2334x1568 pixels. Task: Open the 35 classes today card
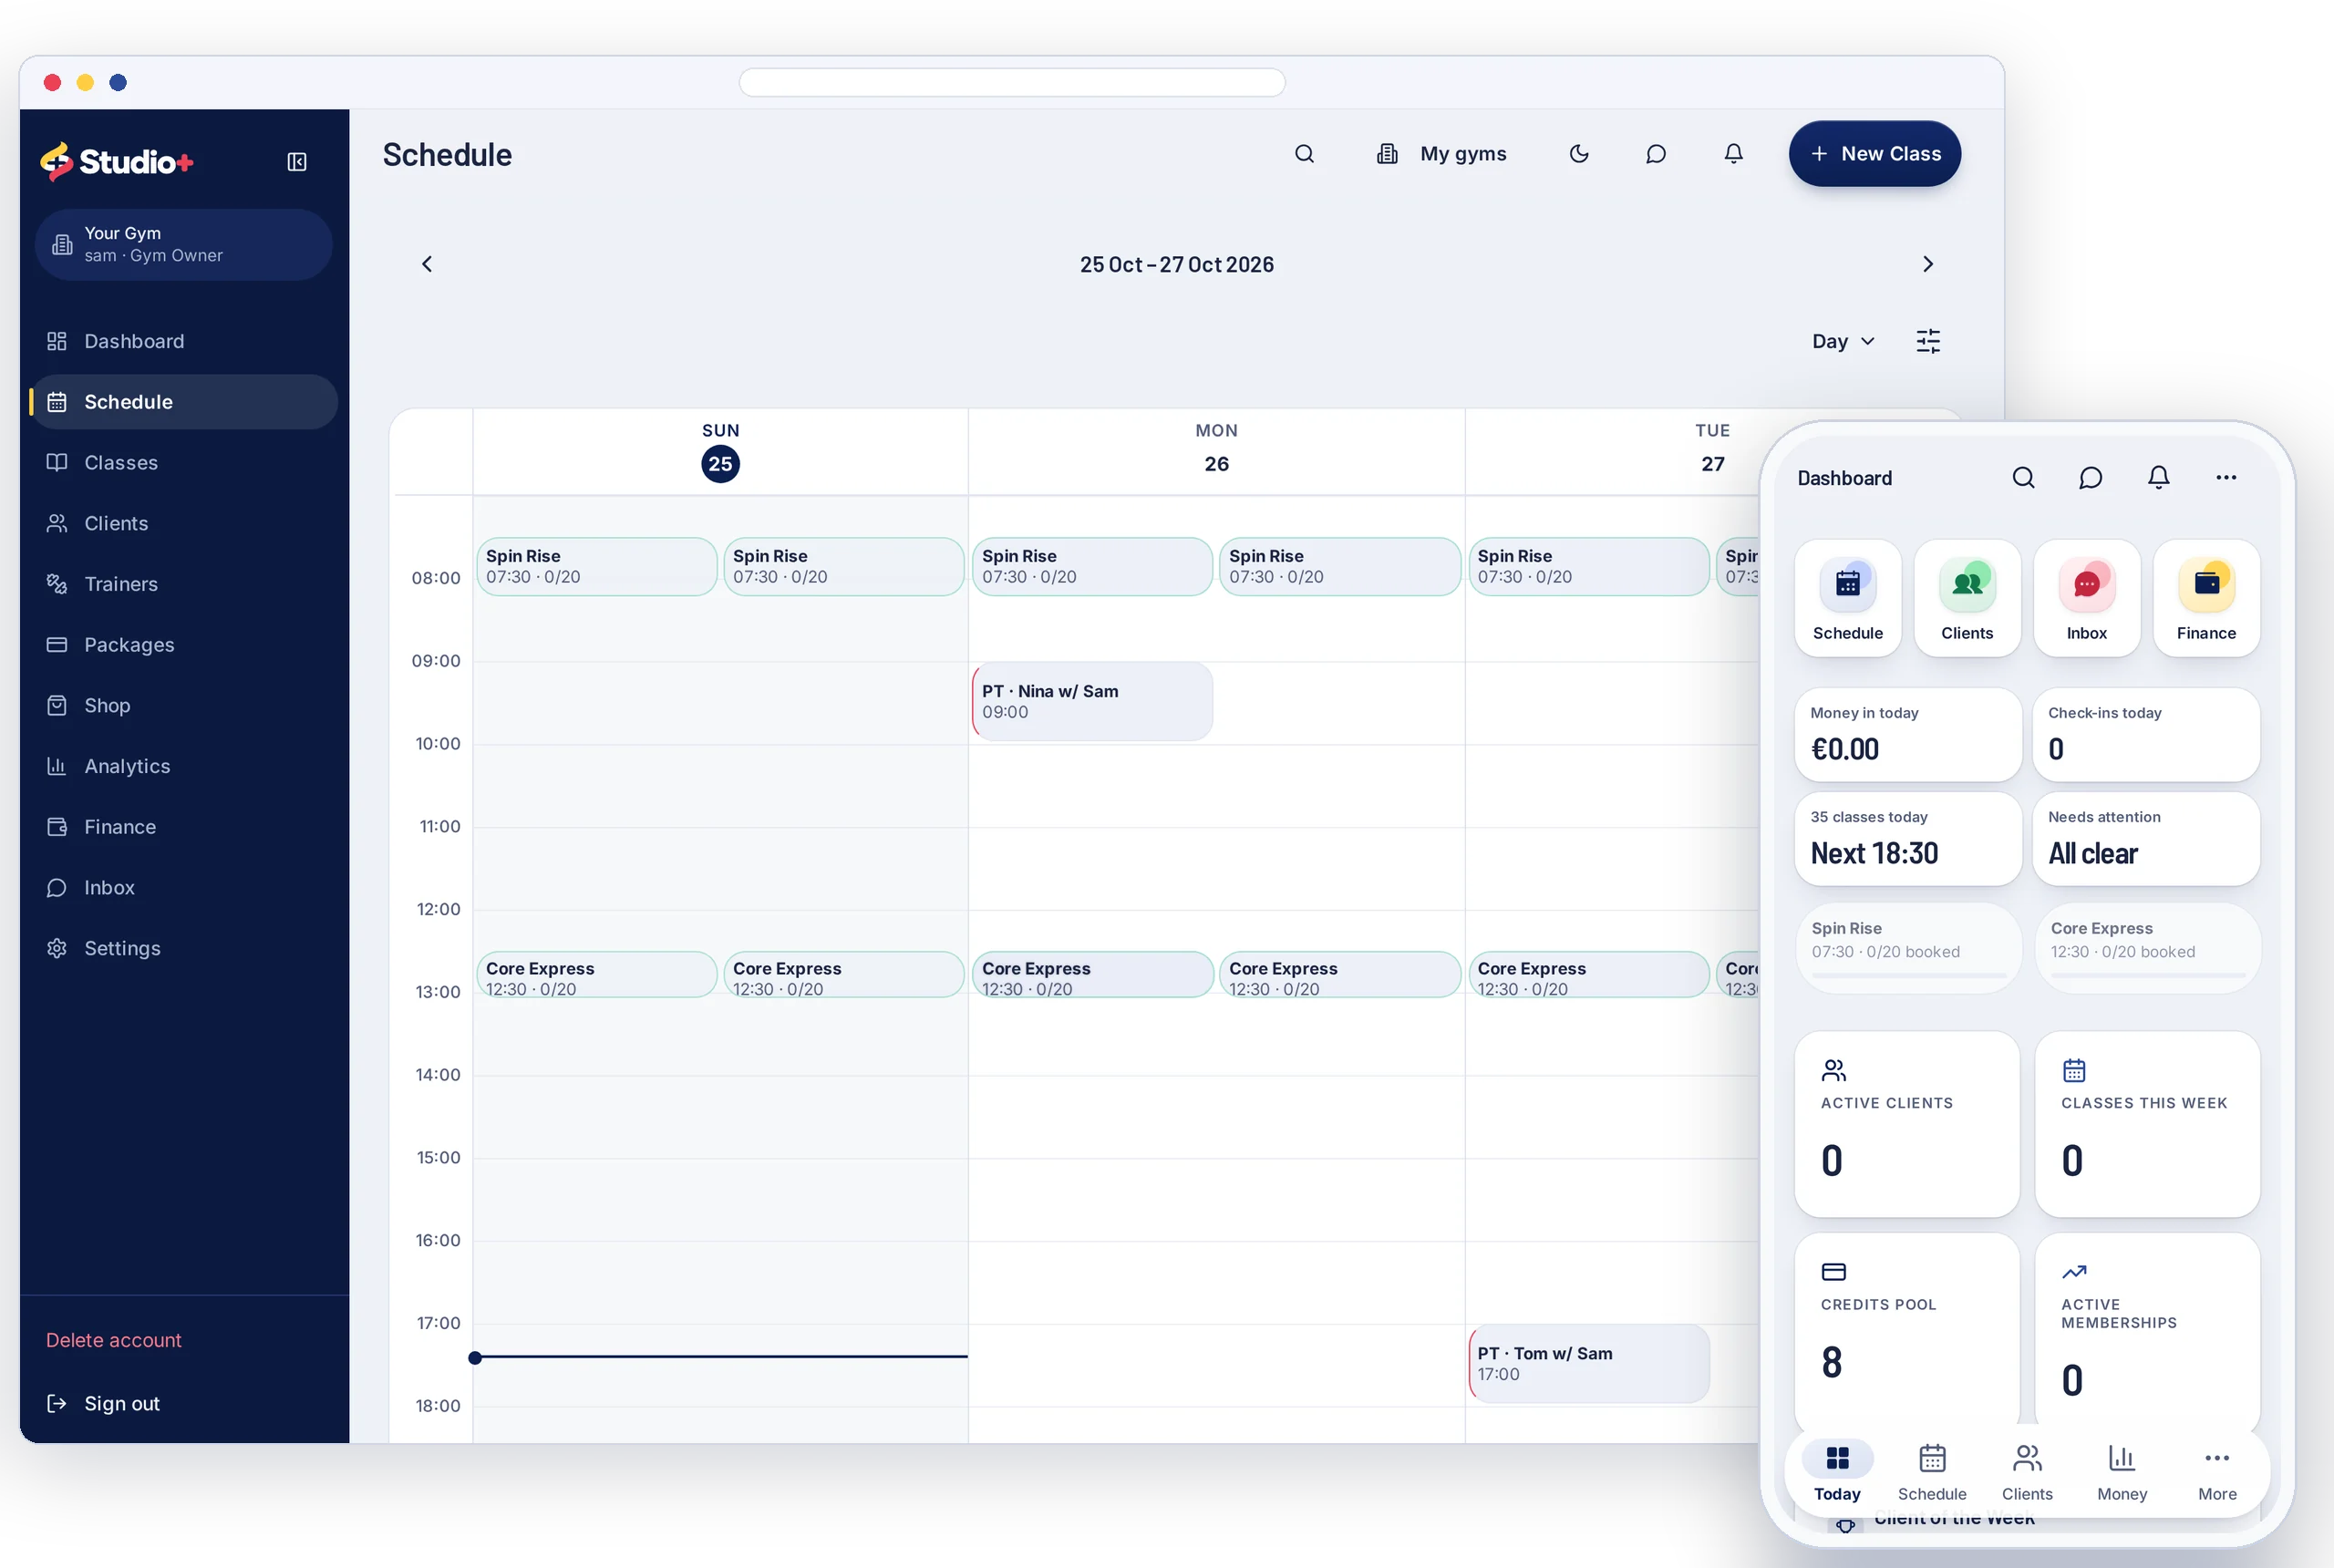click(x=1908, y=839)
